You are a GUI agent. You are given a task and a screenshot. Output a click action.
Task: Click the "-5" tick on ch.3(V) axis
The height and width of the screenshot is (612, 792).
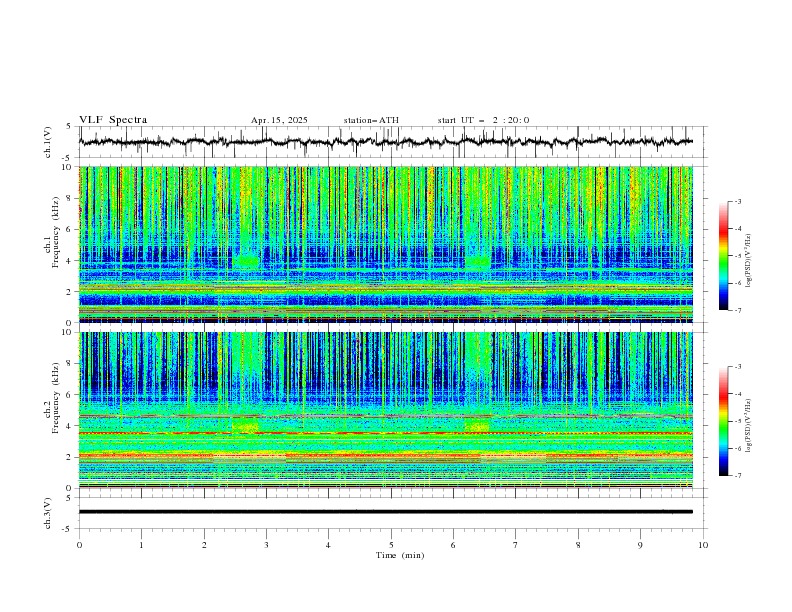point(68,529)
